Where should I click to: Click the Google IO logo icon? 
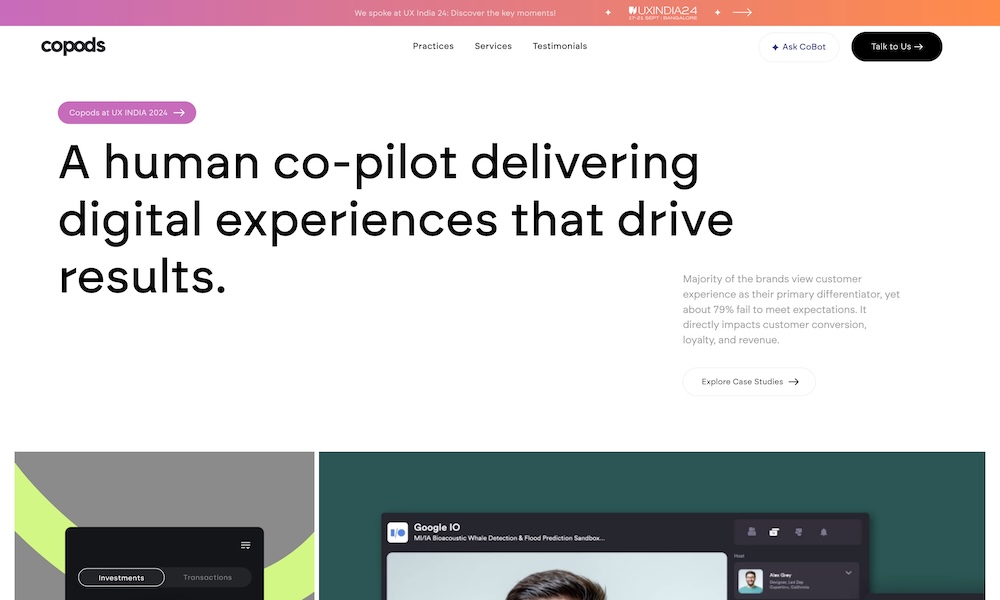(x=397, y=531)
